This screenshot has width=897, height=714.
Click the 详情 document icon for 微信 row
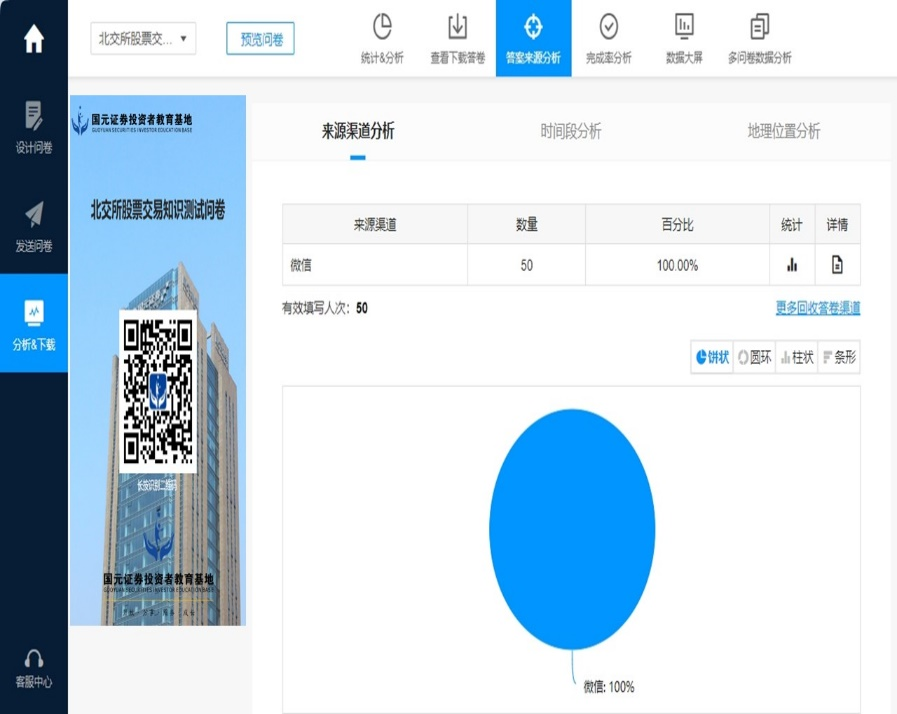click(x=837, y=265)
